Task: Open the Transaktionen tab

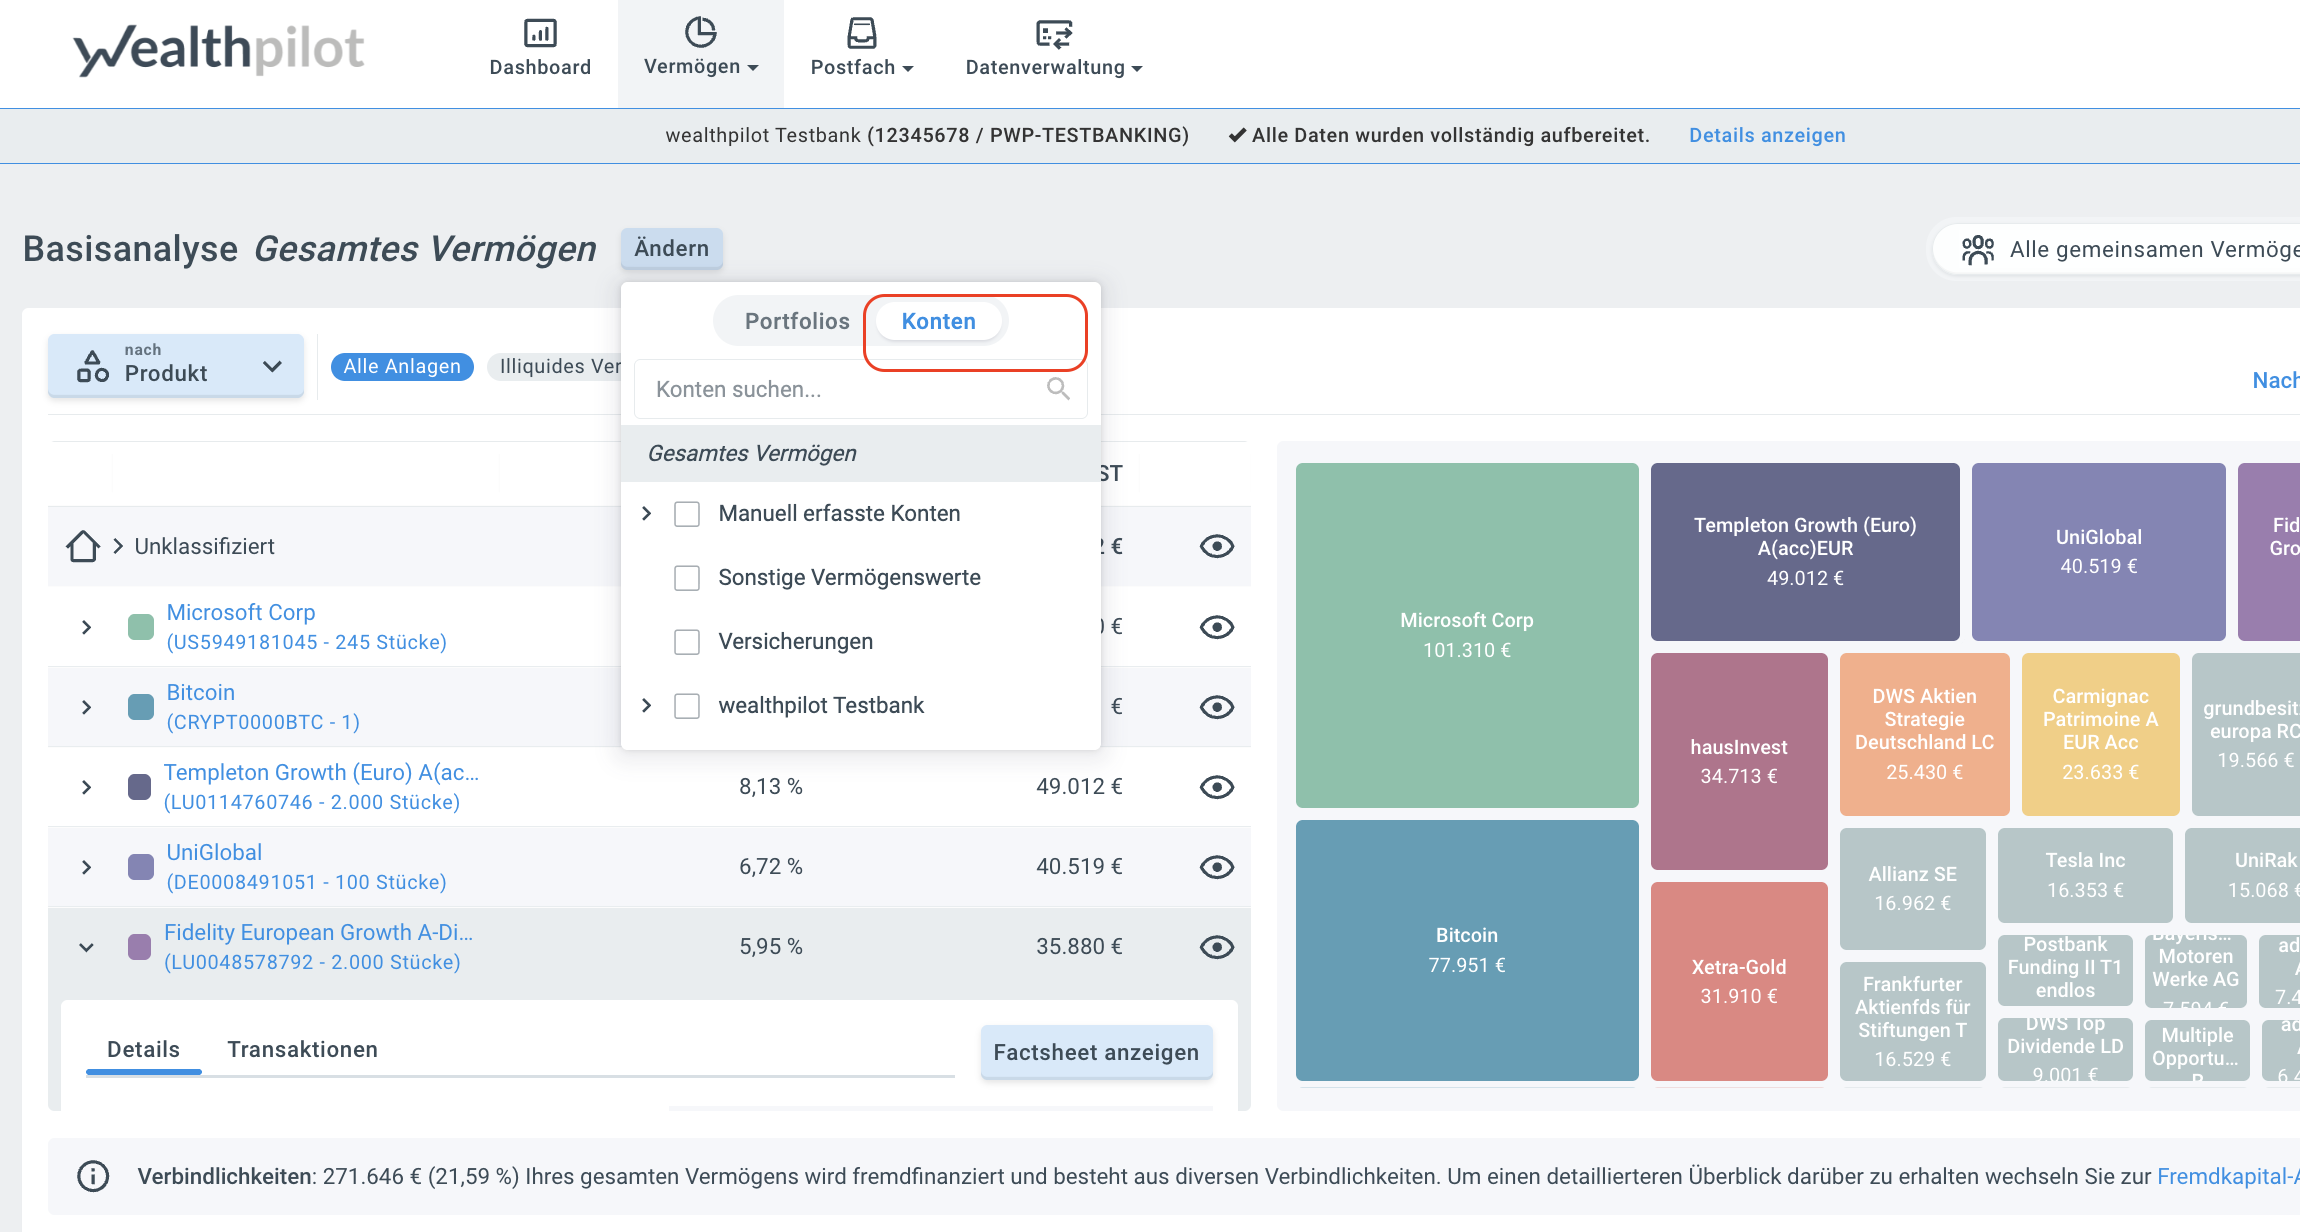Action: pos(302,1049)
